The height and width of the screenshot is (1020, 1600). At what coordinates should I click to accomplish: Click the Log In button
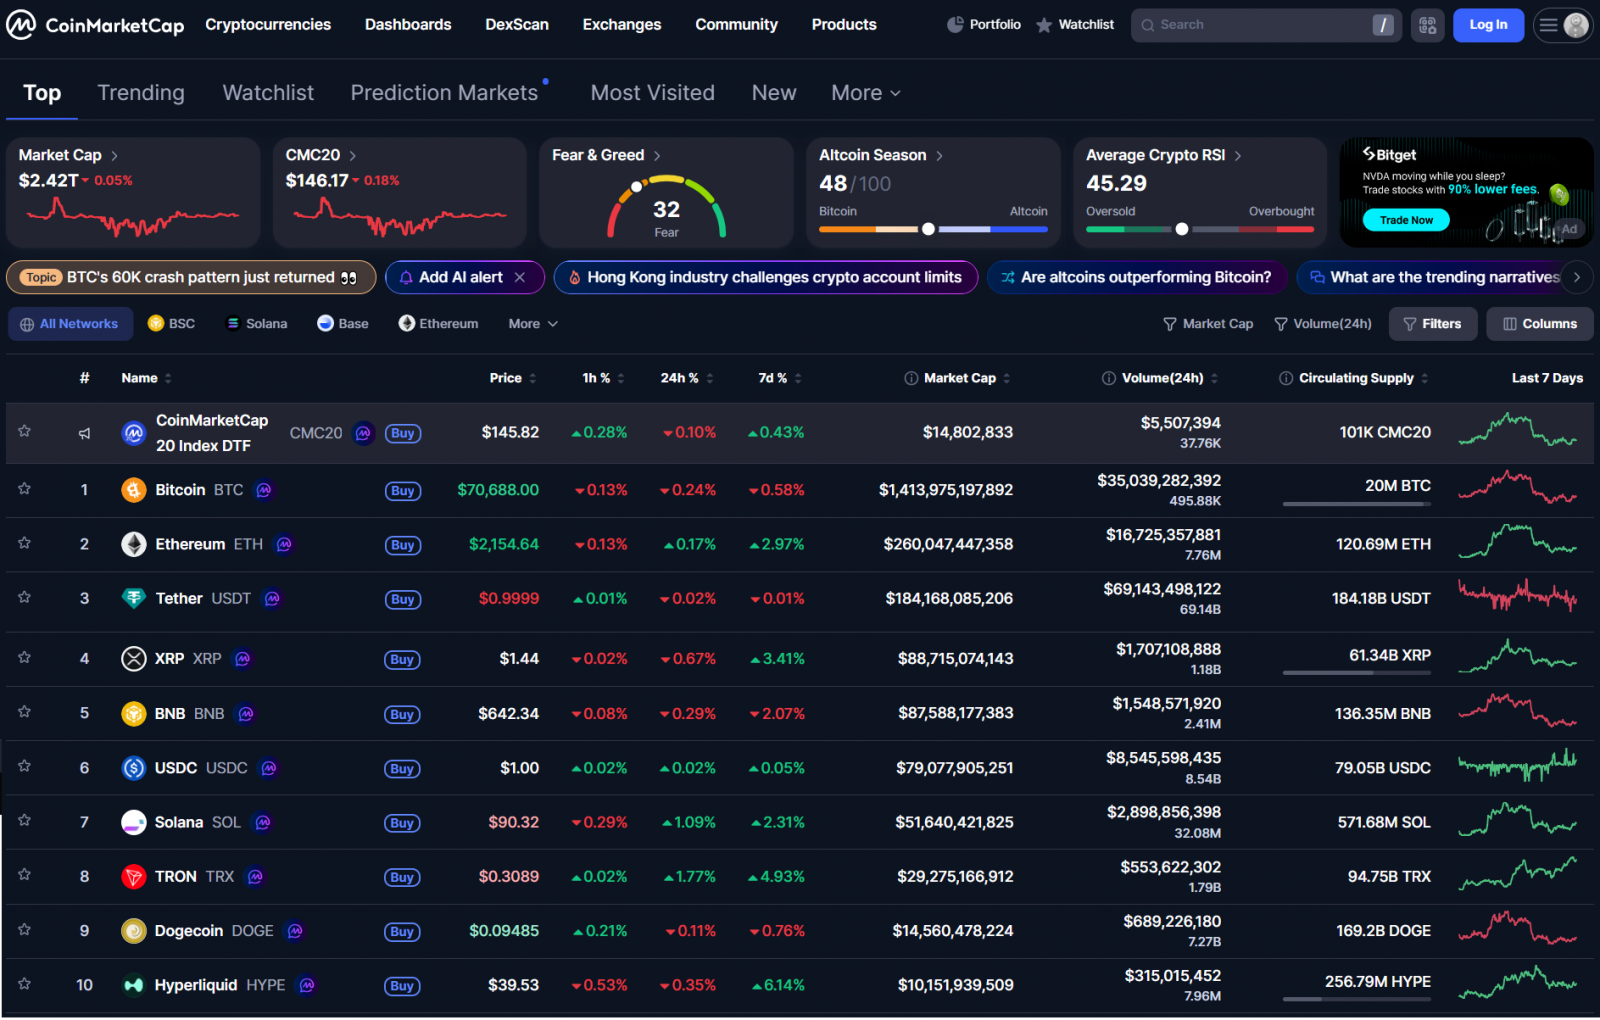1487,25
